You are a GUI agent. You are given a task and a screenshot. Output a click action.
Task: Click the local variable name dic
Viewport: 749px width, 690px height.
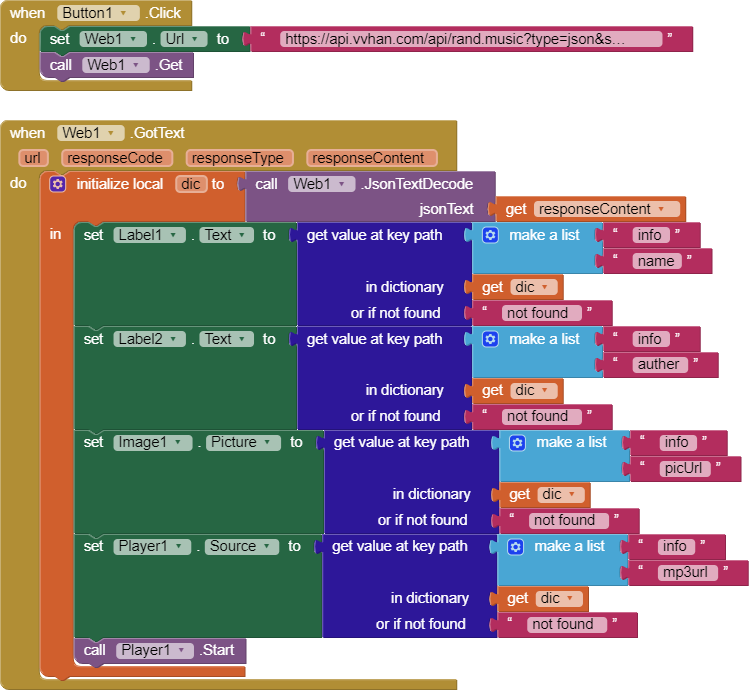point(190,184)
